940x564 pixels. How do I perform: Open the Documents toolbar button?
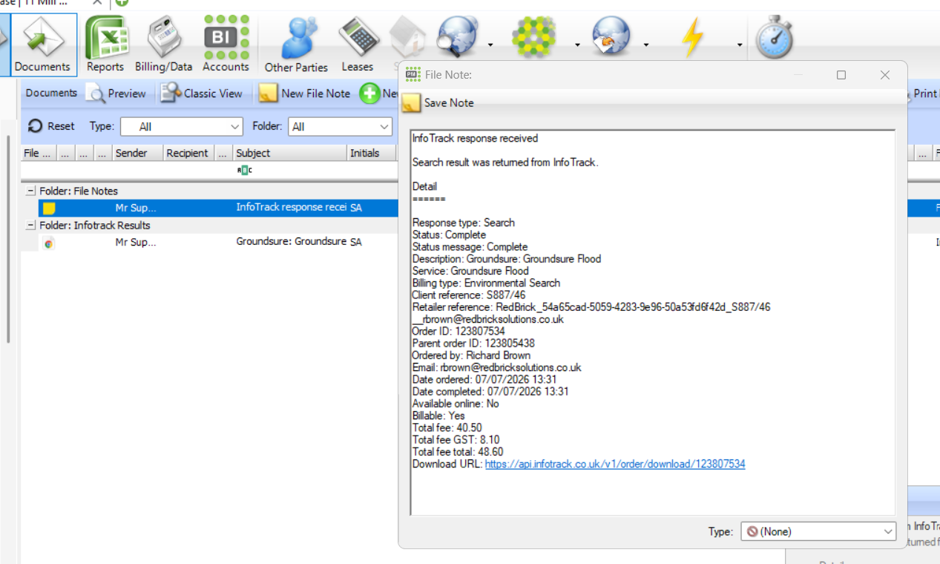coord(43,45)
